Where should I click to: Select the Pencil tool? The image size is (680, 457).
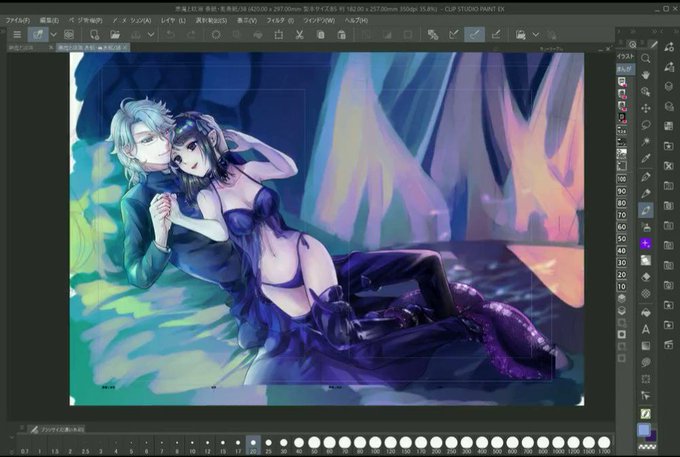(x=646, y=193)
